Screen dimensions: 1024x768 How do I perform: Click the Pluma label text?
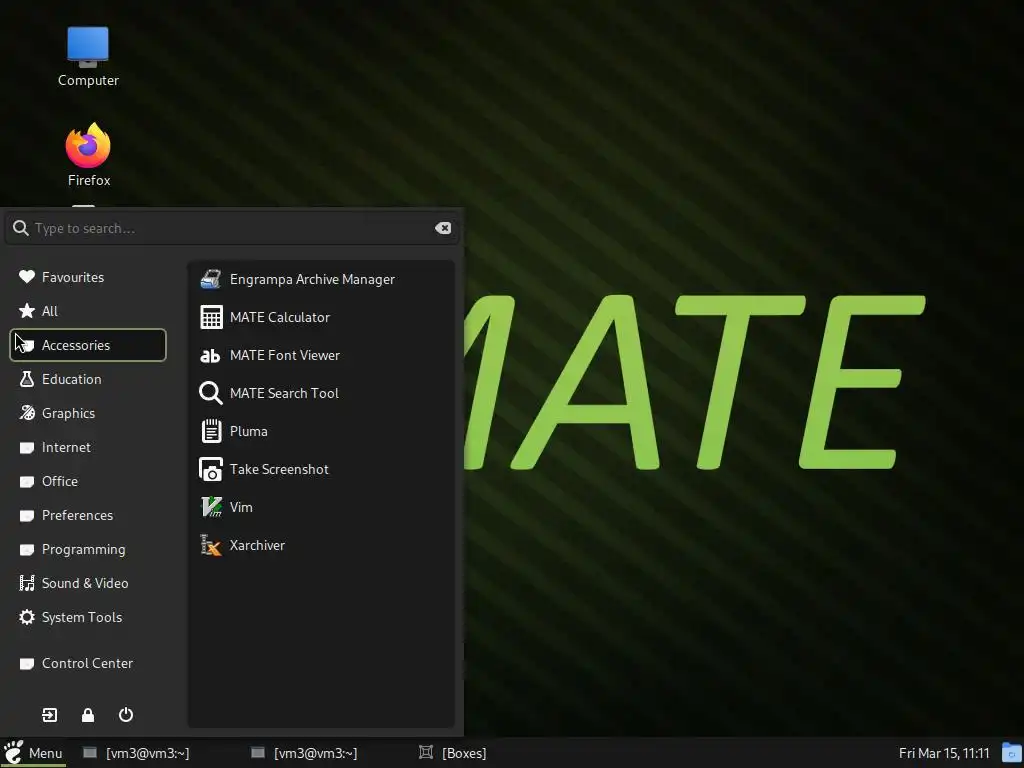point(249,431)
